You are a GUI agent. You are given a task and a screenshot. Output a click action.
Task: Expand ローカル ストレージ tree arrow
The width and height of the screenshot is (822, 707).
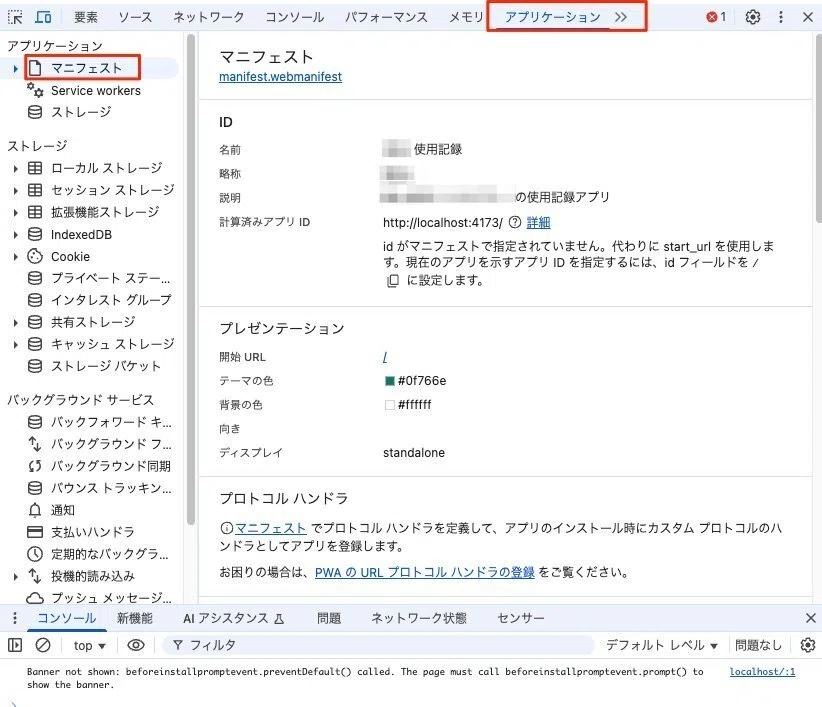point(15,169)
